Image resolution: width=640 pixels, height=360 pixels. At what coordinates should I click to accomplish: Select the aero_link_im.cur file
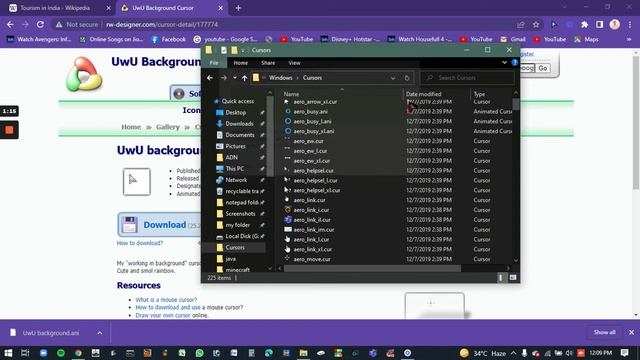click(x=313, y=229)
